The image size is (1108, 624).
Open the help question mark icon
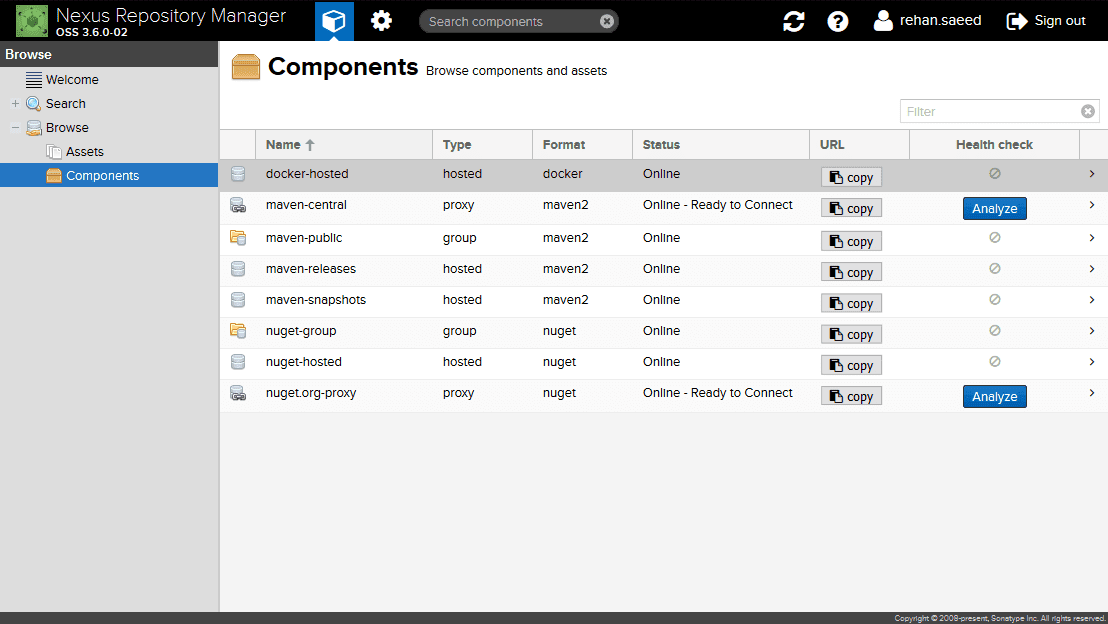(837, 21)
